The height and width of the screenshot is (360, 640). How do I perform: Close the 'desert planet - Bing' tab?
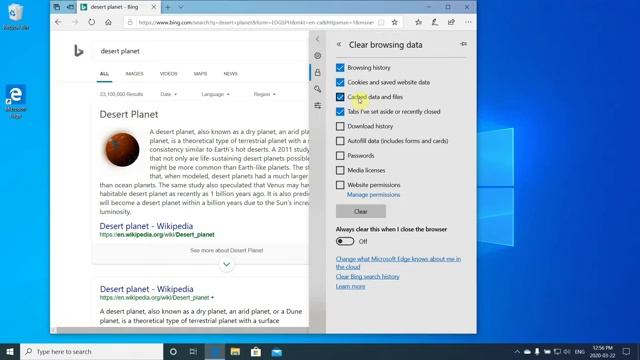point(153,7)
